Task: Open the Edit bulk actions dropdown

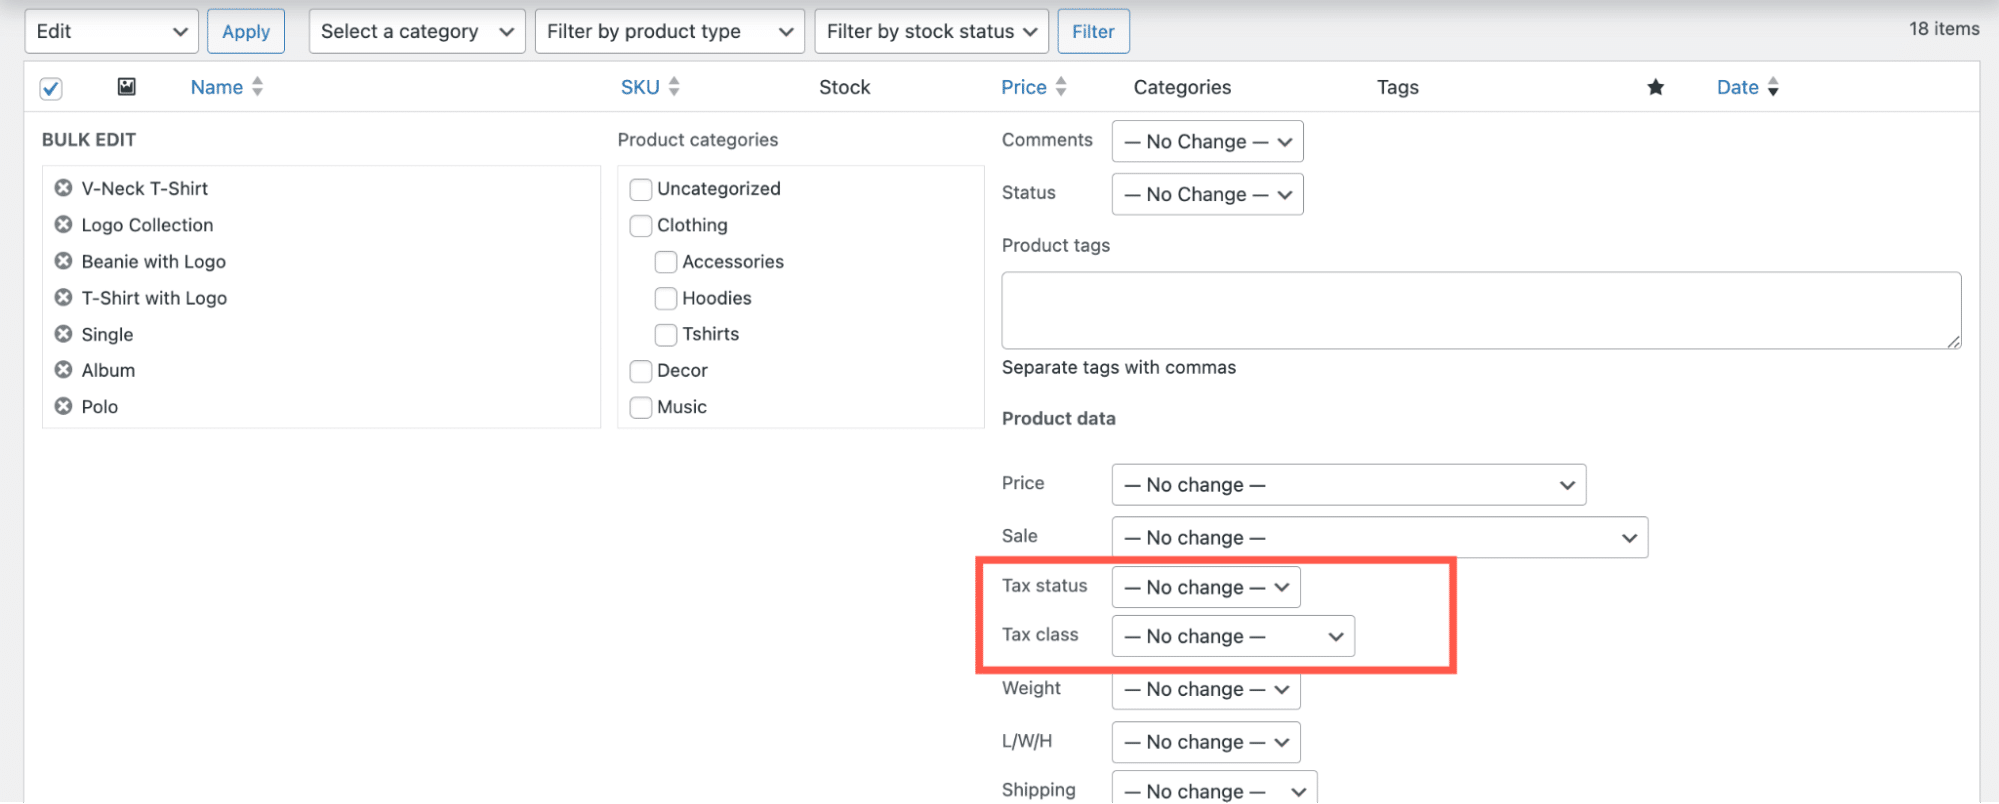Action: pyautogui.click(x=111, y=31)
